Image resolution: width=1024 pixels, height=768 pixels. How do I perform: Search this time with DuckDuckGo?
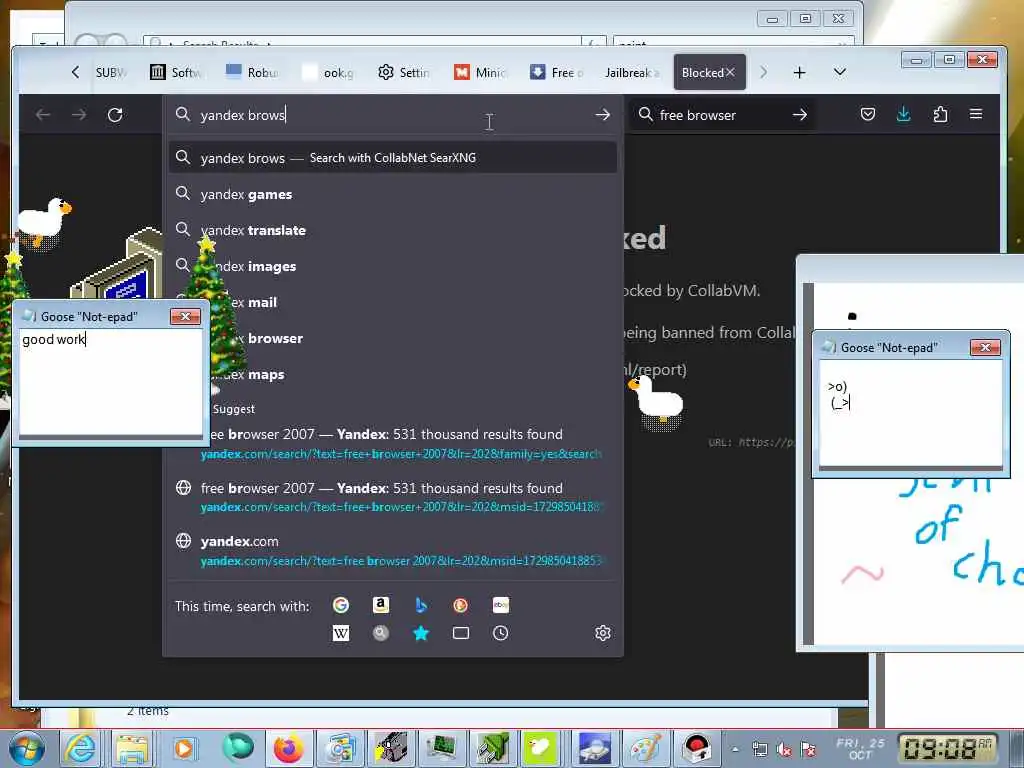[460, 605]
